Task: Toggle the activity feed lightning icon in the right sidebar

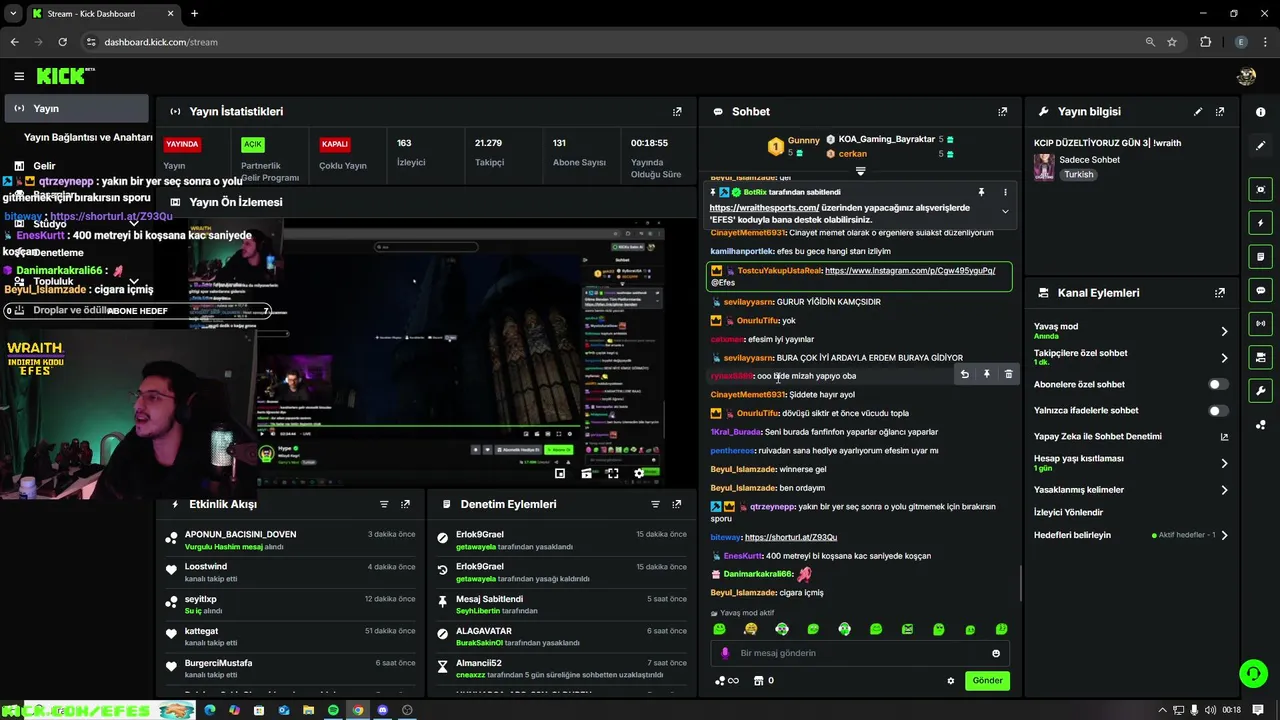Action: (x=1261, y=223)
